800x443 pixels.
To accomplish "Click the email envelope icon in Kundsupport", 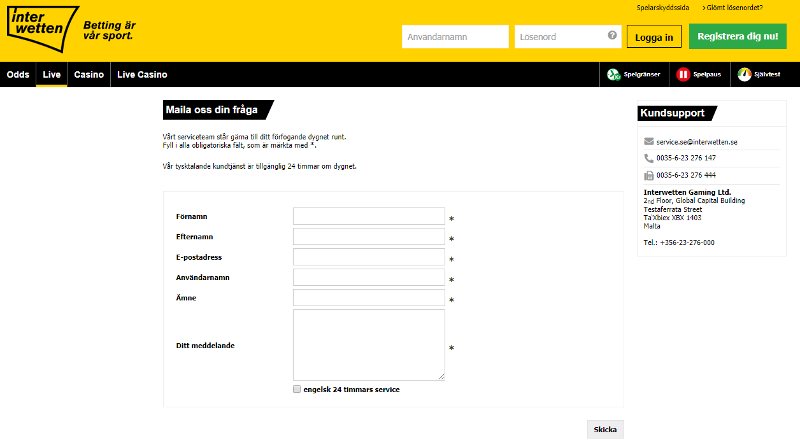I will pos(648,141).
